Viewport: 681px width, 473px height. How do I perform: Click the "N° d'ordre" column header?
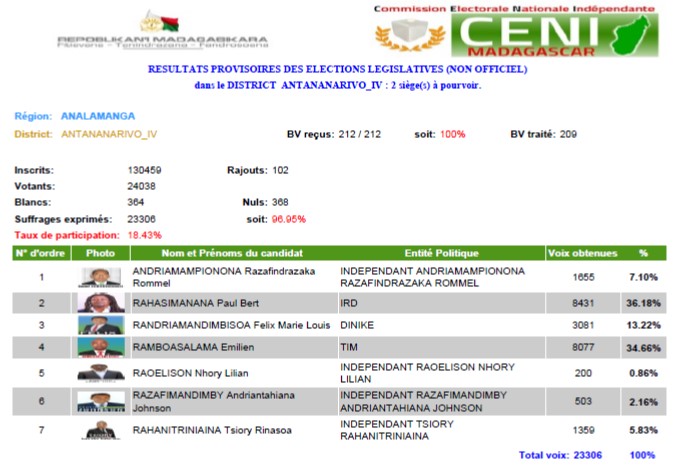(x=41, y=253)
